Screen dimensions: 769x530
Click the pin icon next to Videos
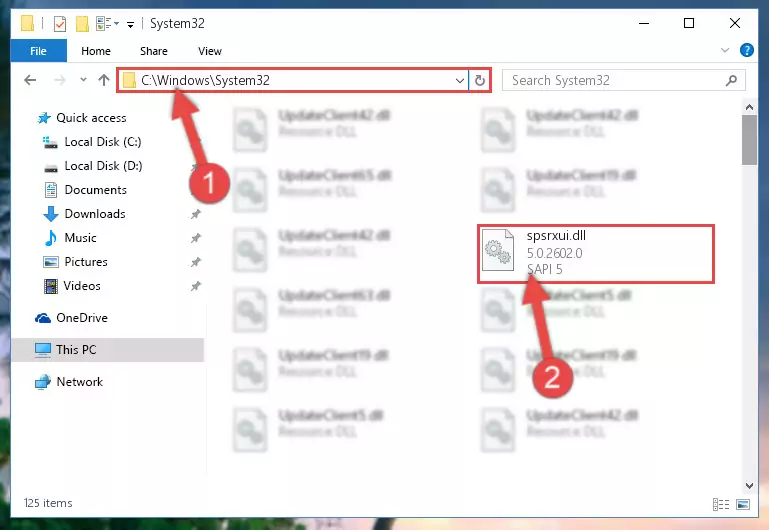[196, 286]
